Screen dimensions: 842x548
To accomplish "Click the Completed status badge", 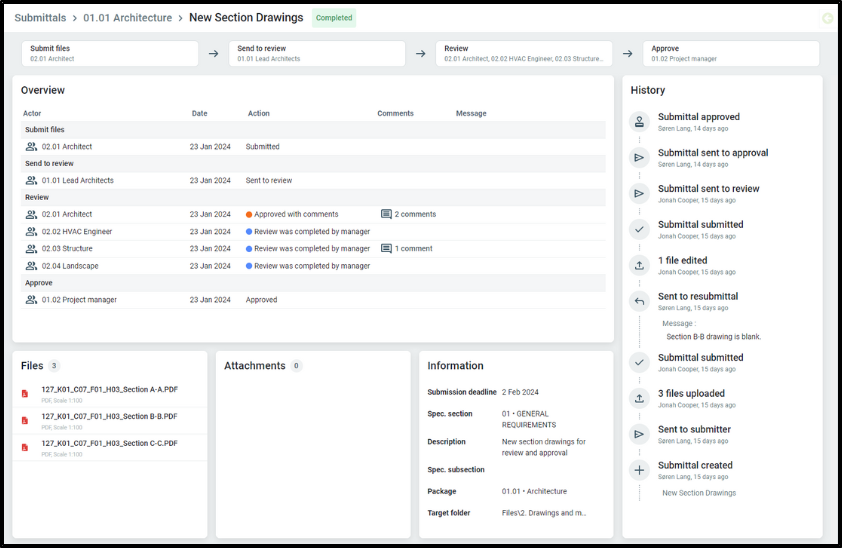I will (x=334, y=18).
